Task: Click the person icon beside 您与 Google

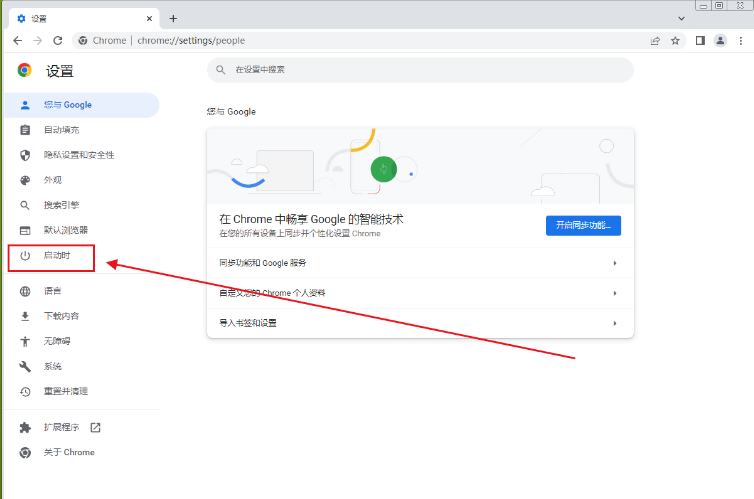Action: coord(25,105)
